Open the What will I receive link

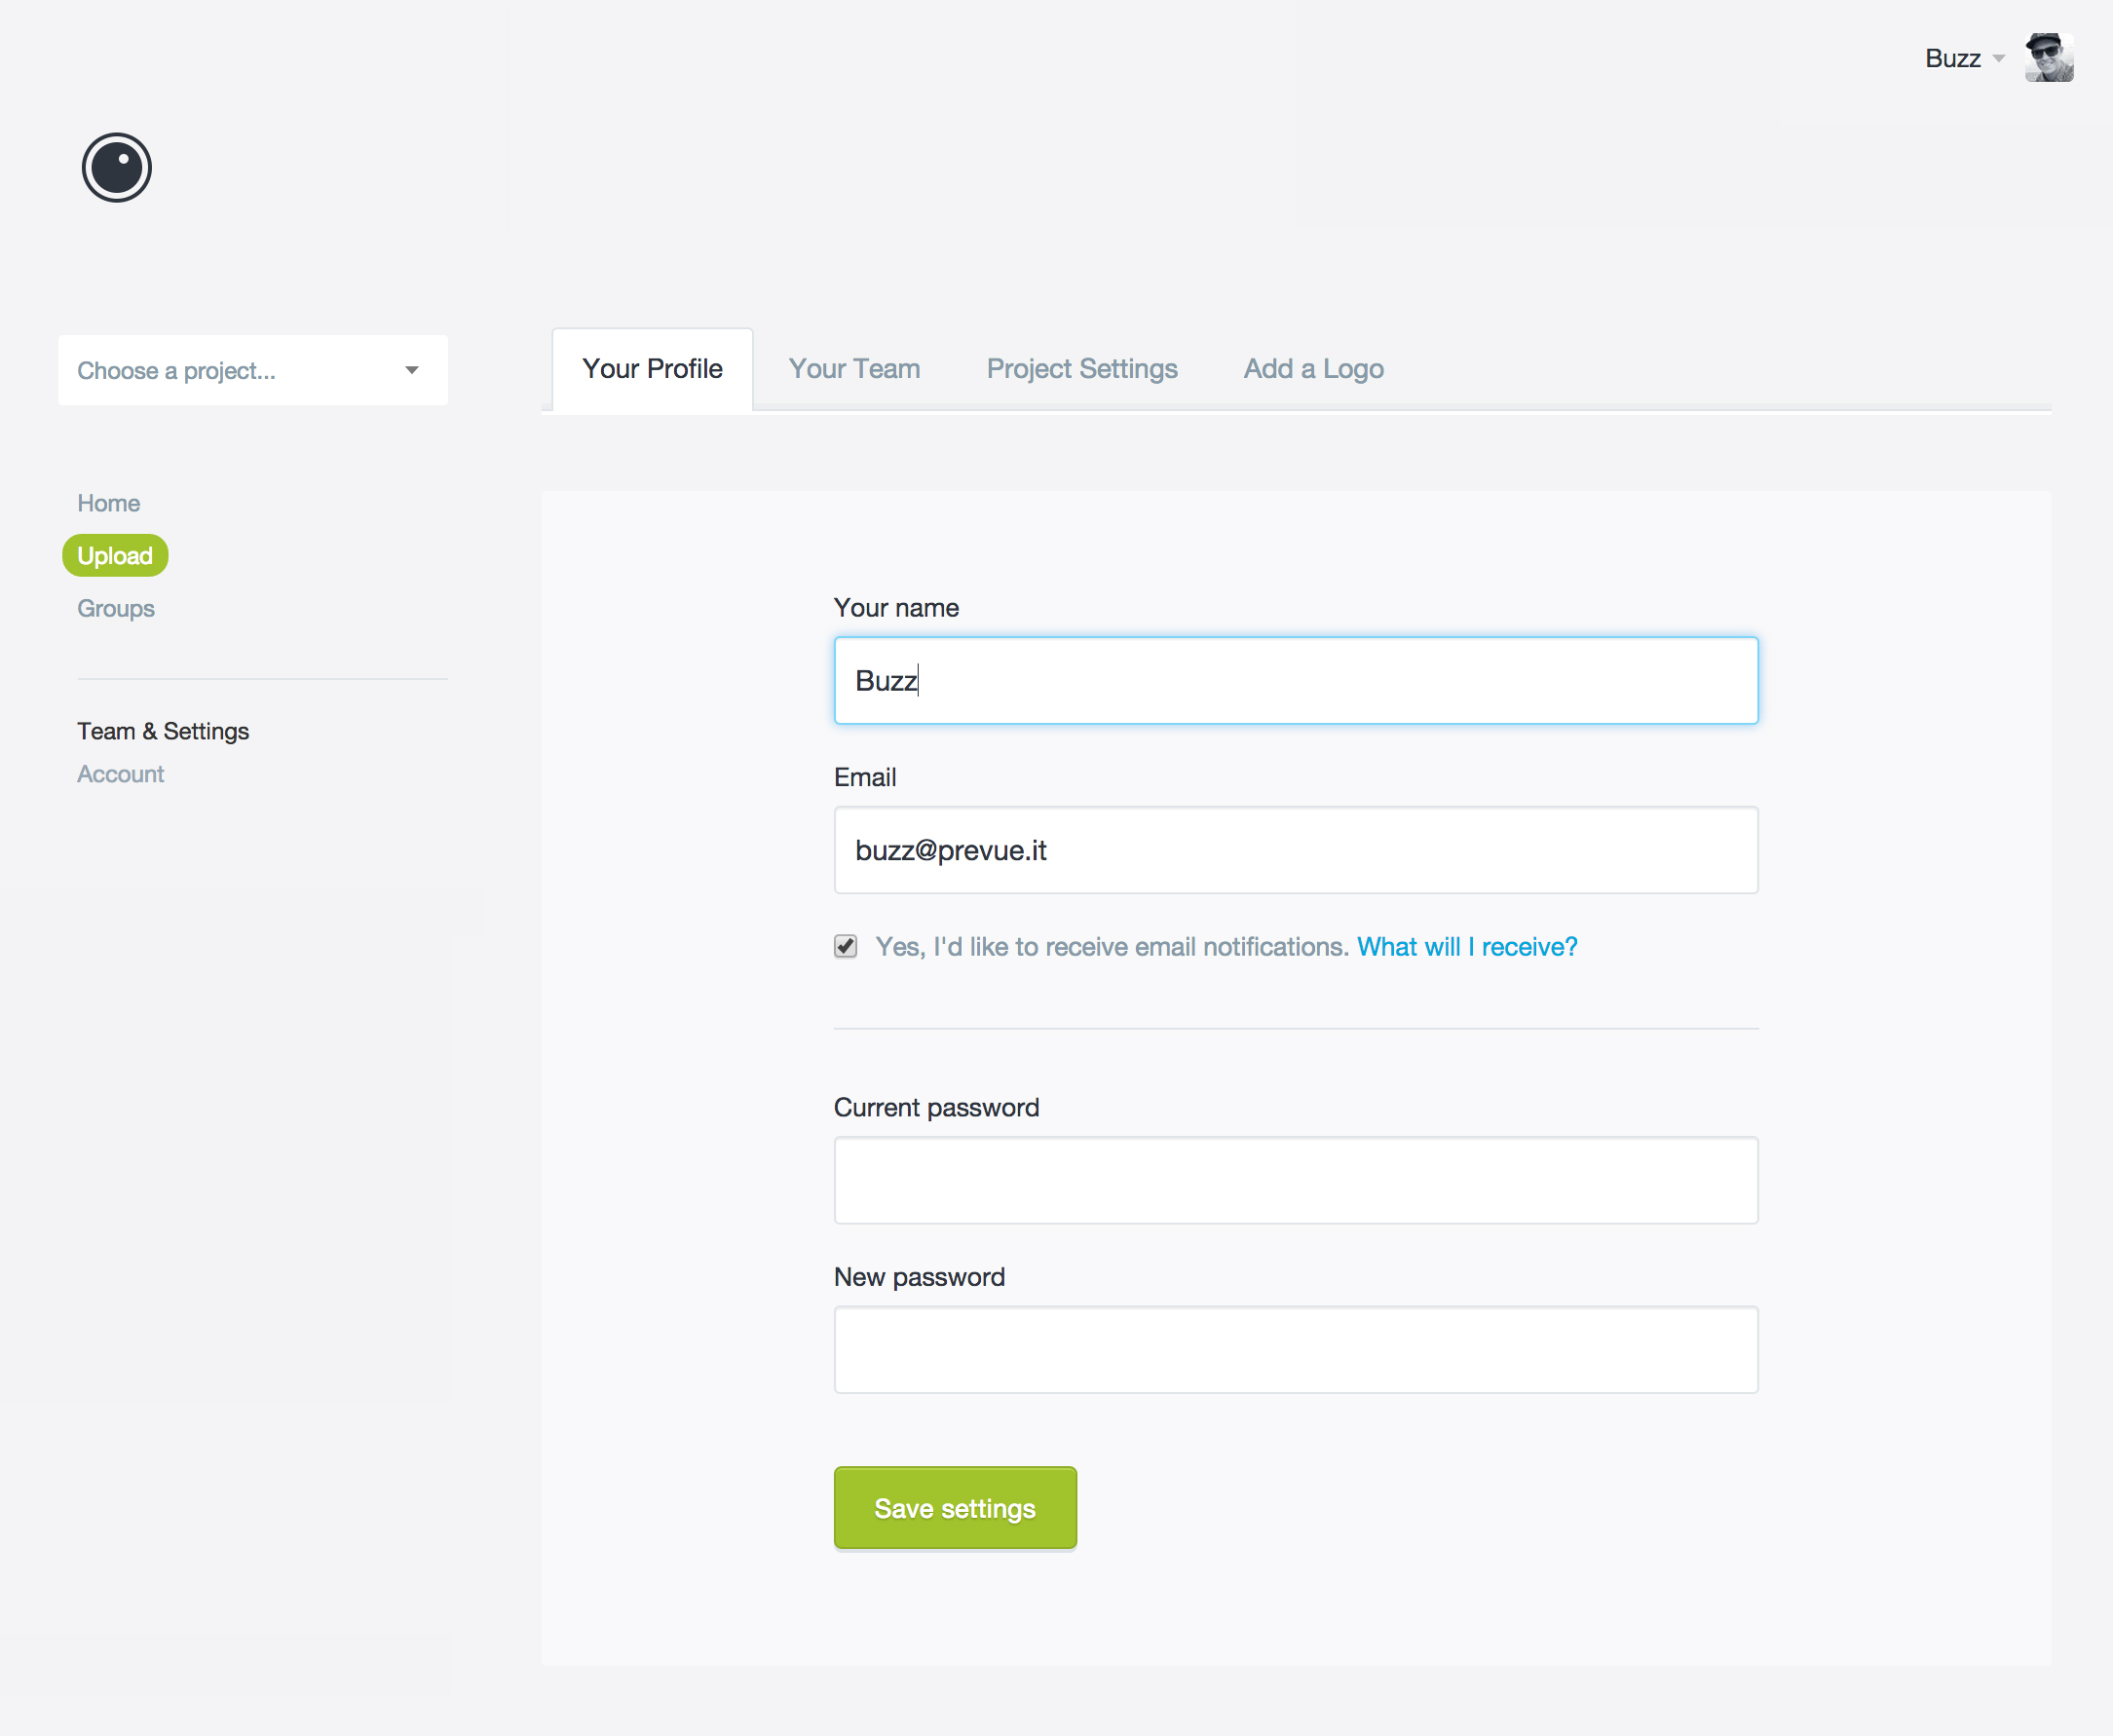coord(1467,946)
